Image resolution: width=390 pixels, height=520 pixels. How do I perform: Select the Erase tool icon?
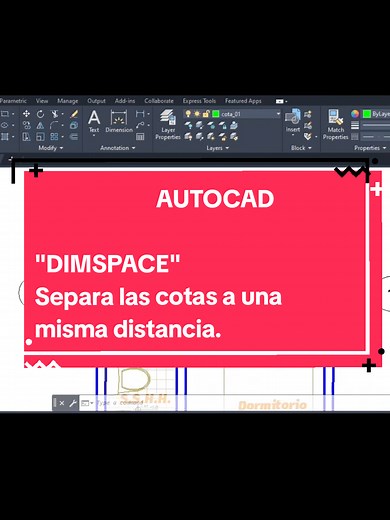pos(74,114)
